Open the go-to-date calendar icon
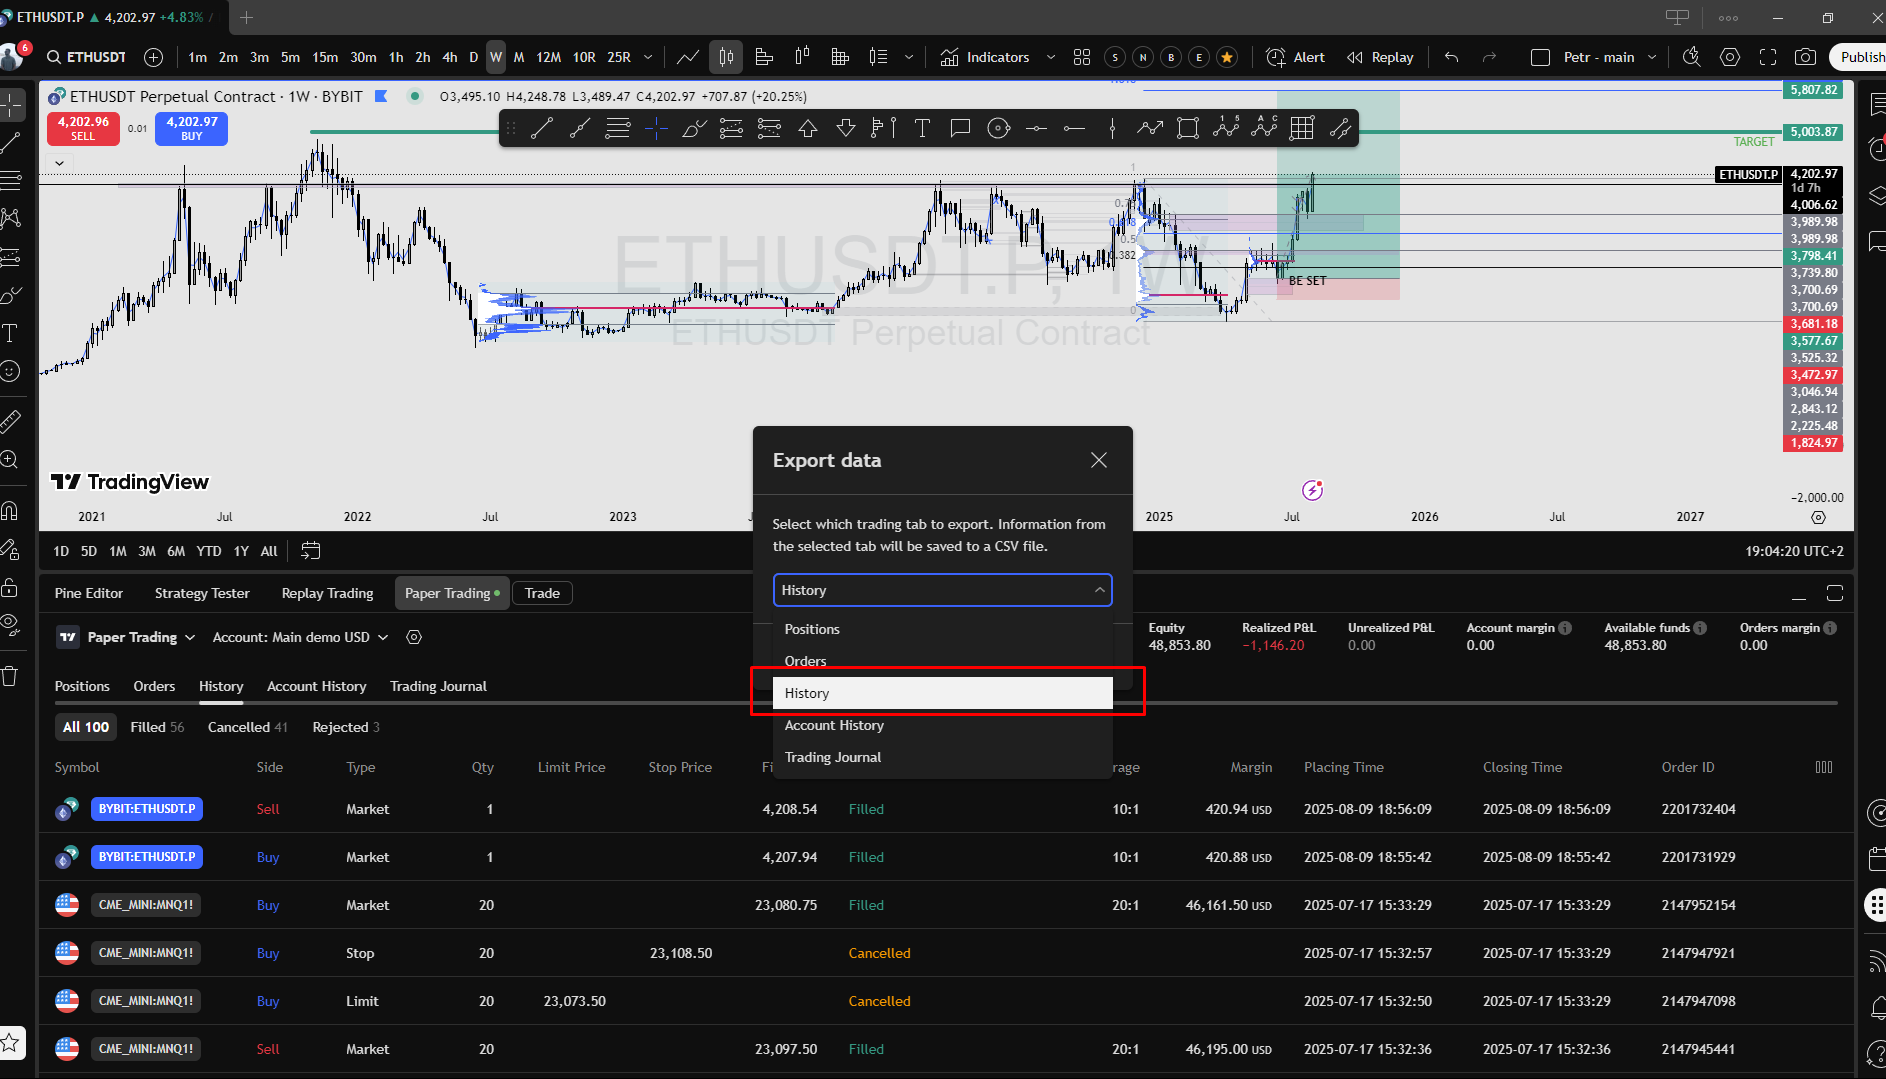Viewport: 1886px width, 1079px height. click(311, 551)
